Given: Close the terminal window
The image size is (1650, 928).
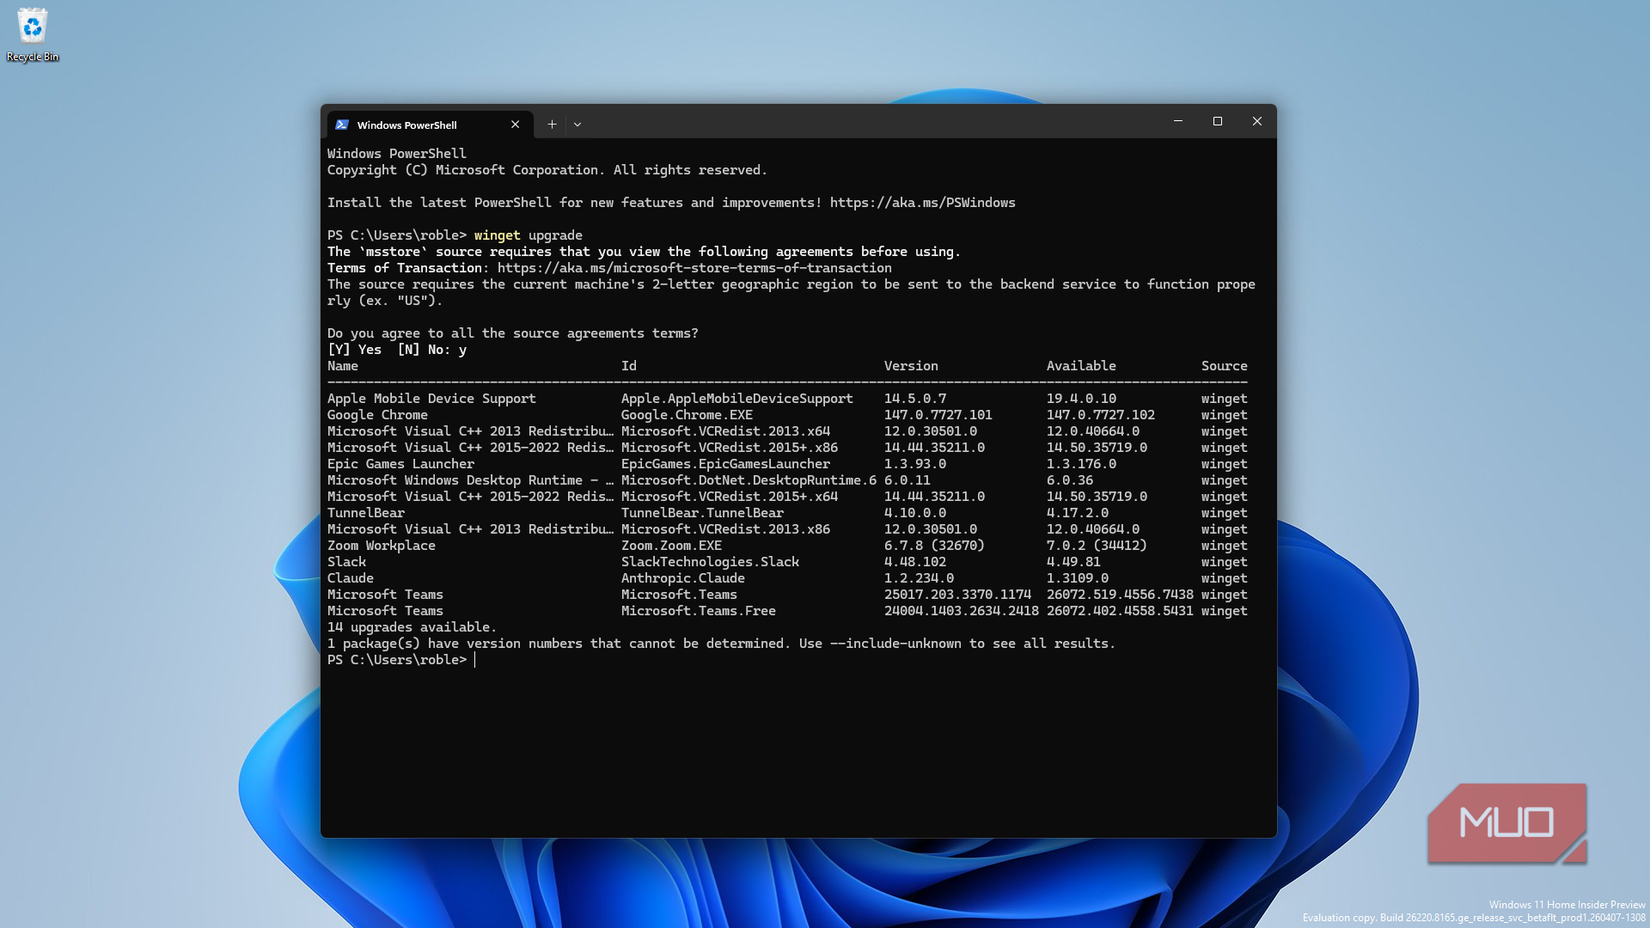Looking at the screenshot, I should click(x=1257, y=121).
